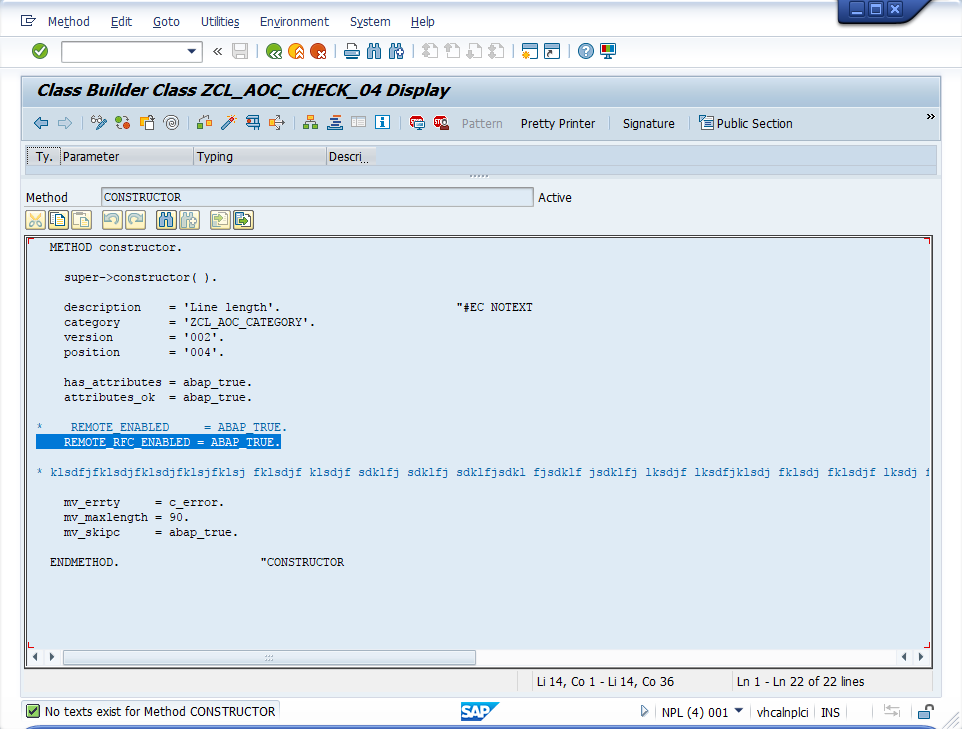Collapse the command field using double-chevron
This screenshot has width=962, height=729.
pos(217,52)
